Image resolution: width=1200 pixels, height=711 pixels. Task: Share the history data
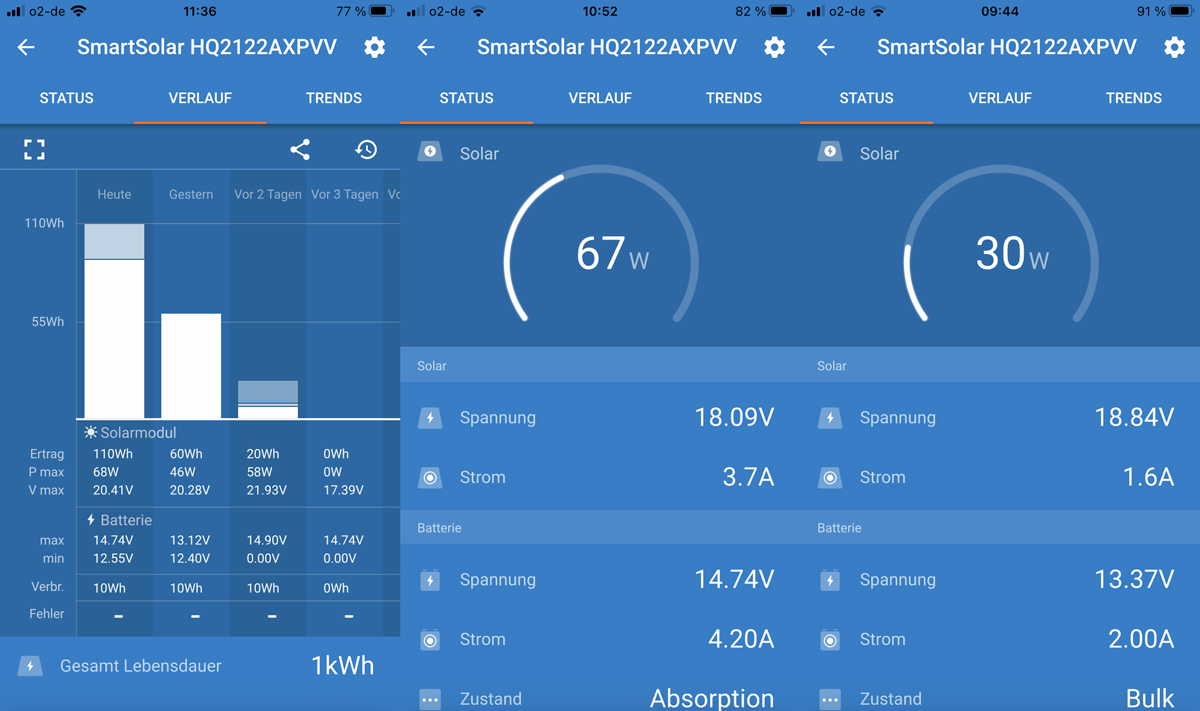[x=300, y=150]
